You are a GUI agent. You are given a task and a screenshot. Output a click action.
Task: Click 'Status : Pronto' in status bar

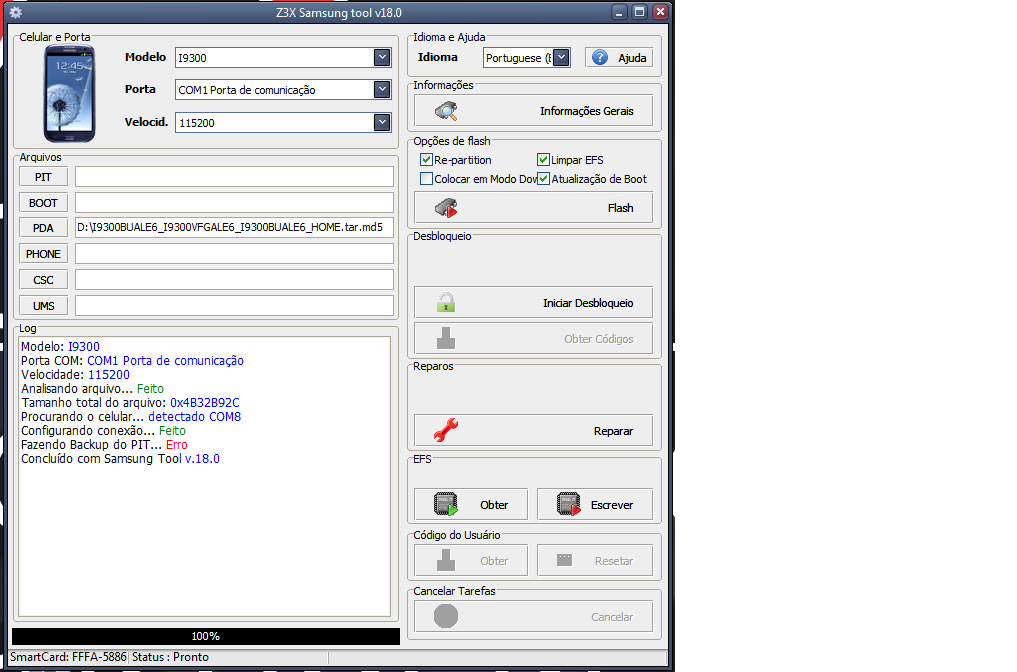pyautogui.click(x=171, y=656)
